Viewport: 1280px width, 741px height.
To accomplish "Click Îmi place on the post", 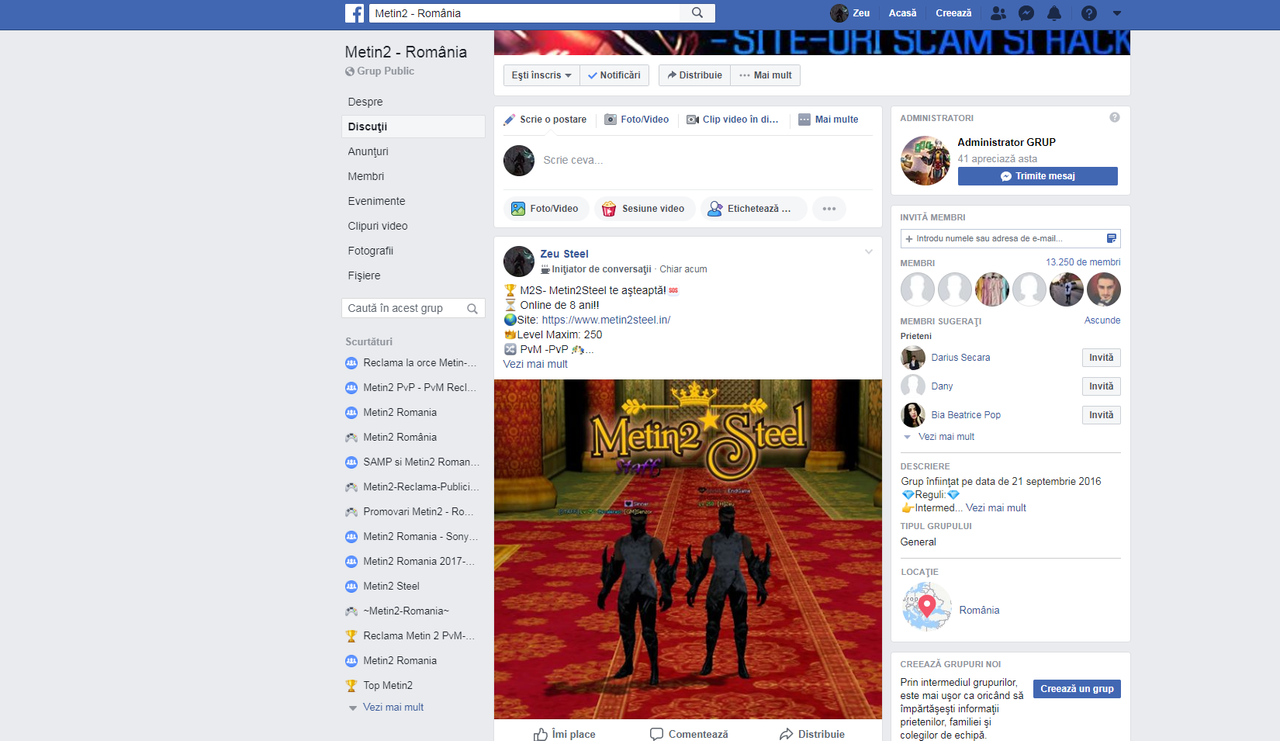I will click(564, 734).
